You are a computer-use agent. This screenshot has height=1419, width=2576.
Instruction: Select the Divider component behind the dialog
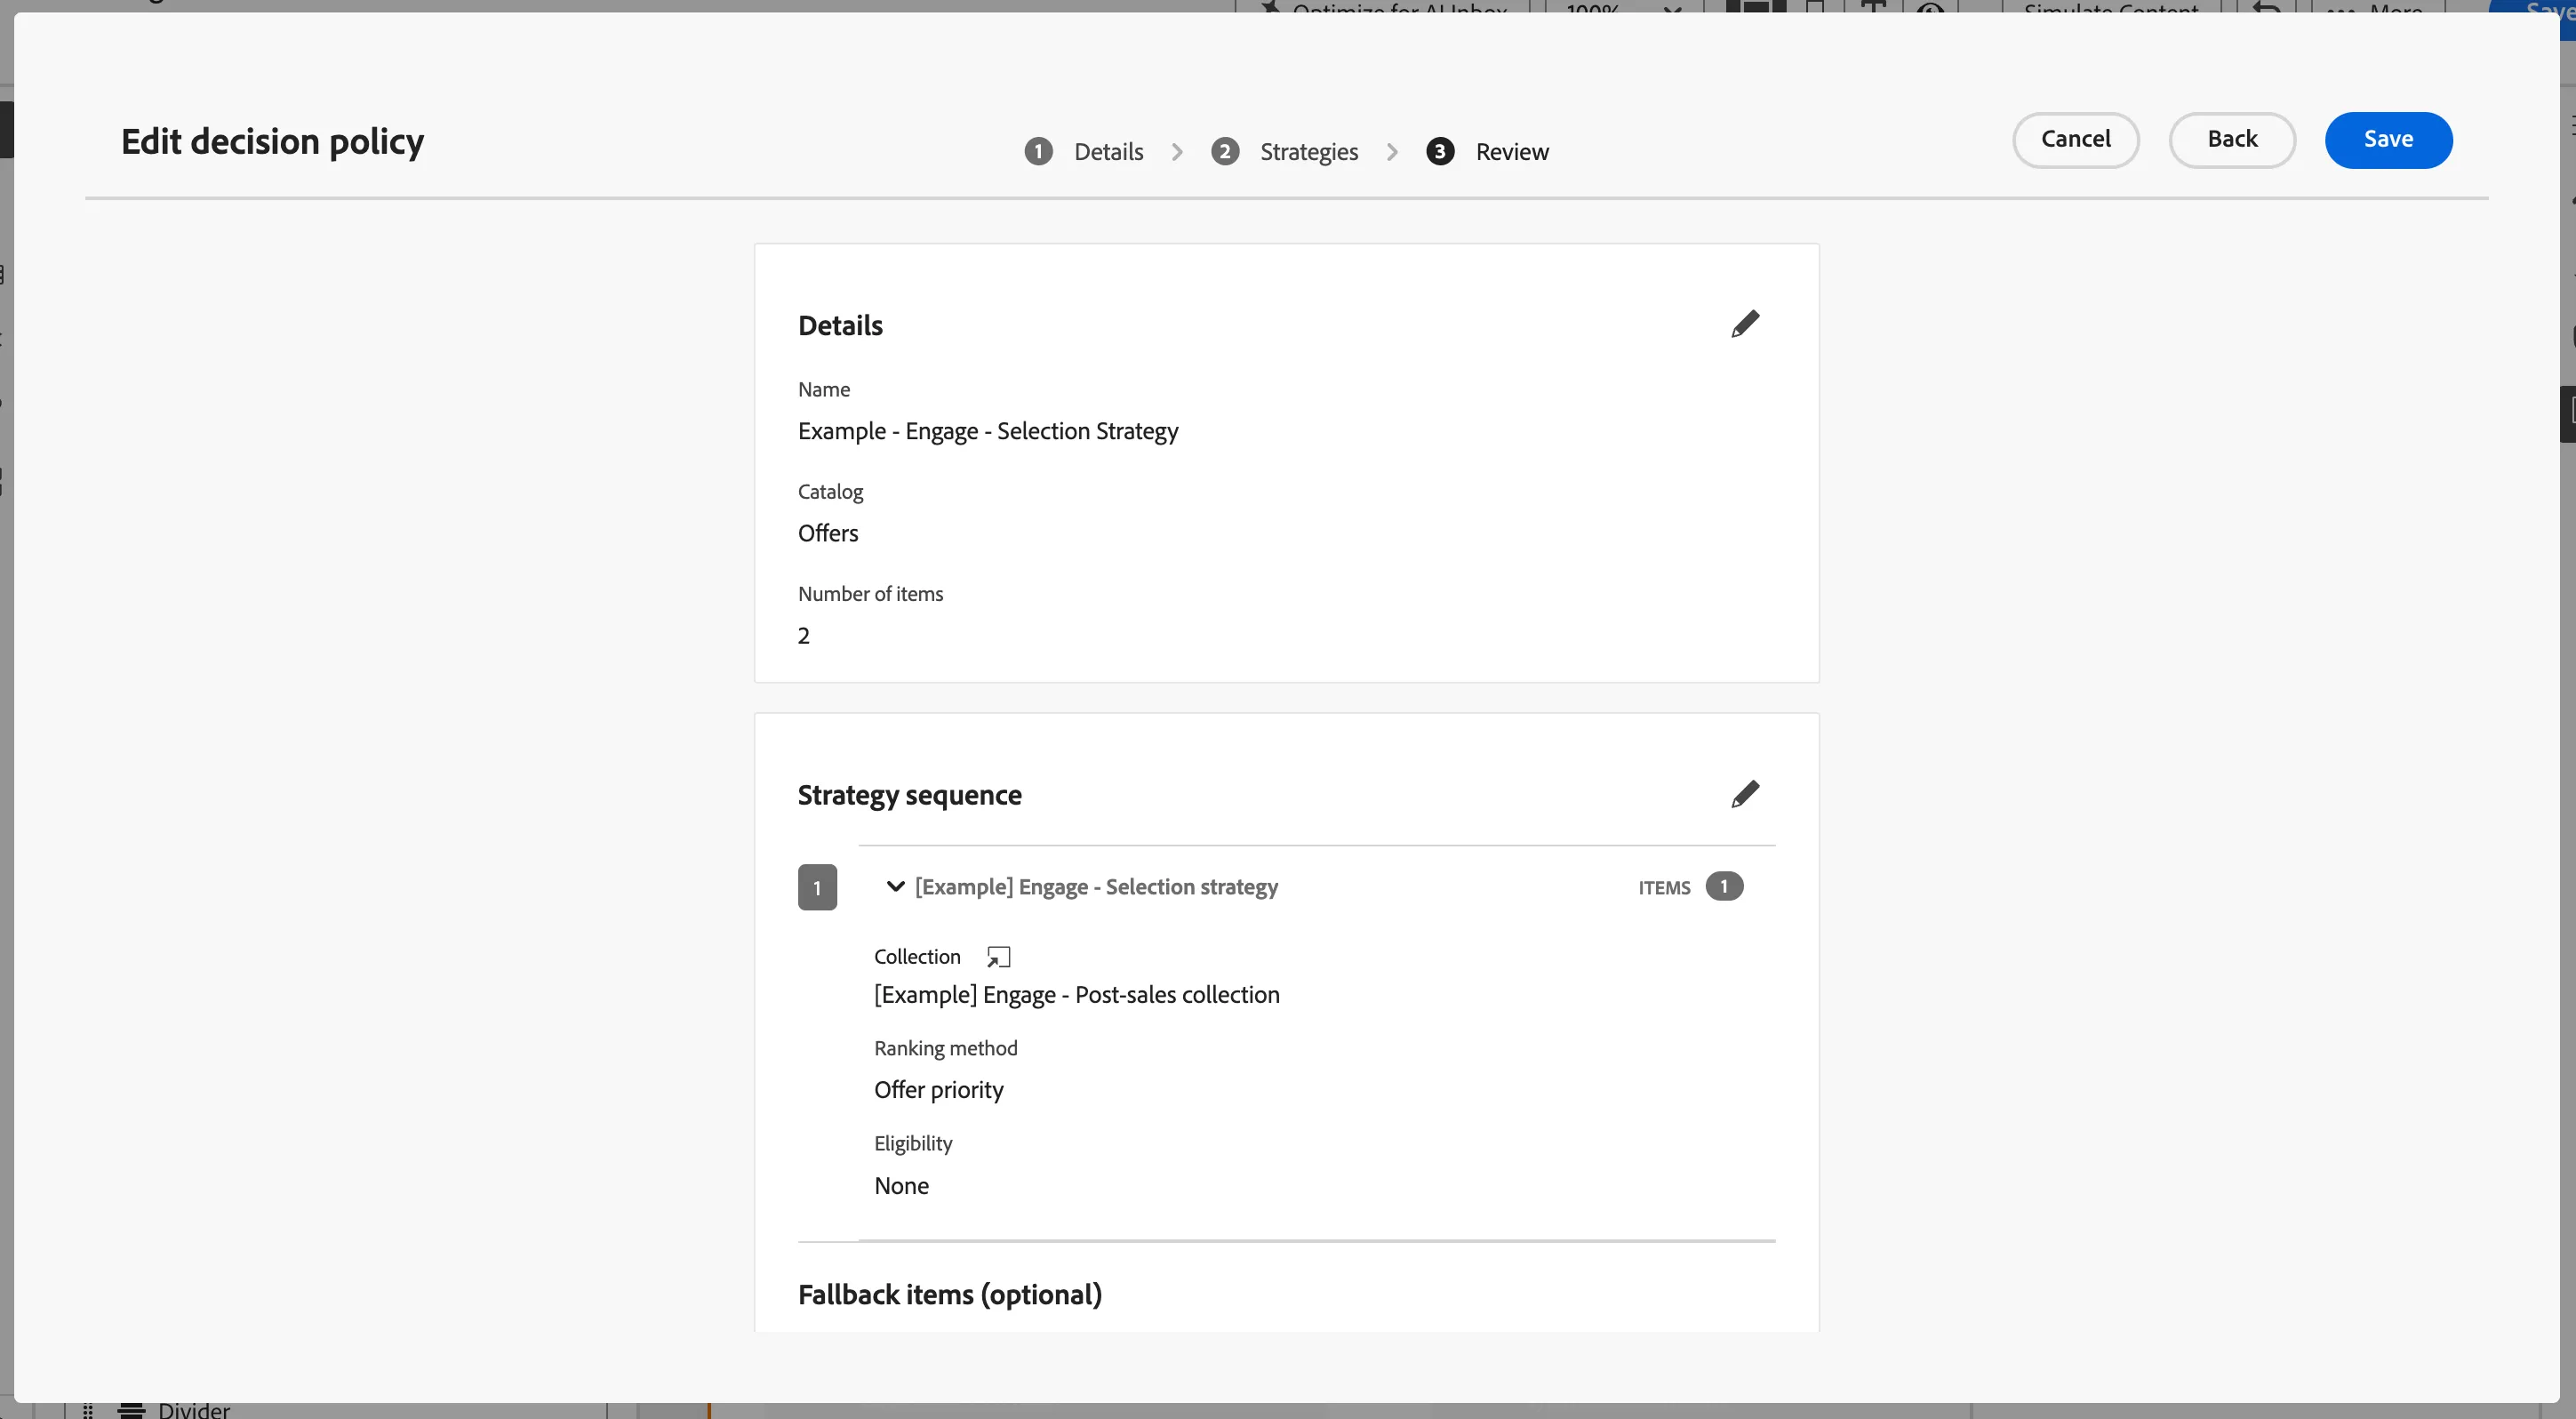193,1410
